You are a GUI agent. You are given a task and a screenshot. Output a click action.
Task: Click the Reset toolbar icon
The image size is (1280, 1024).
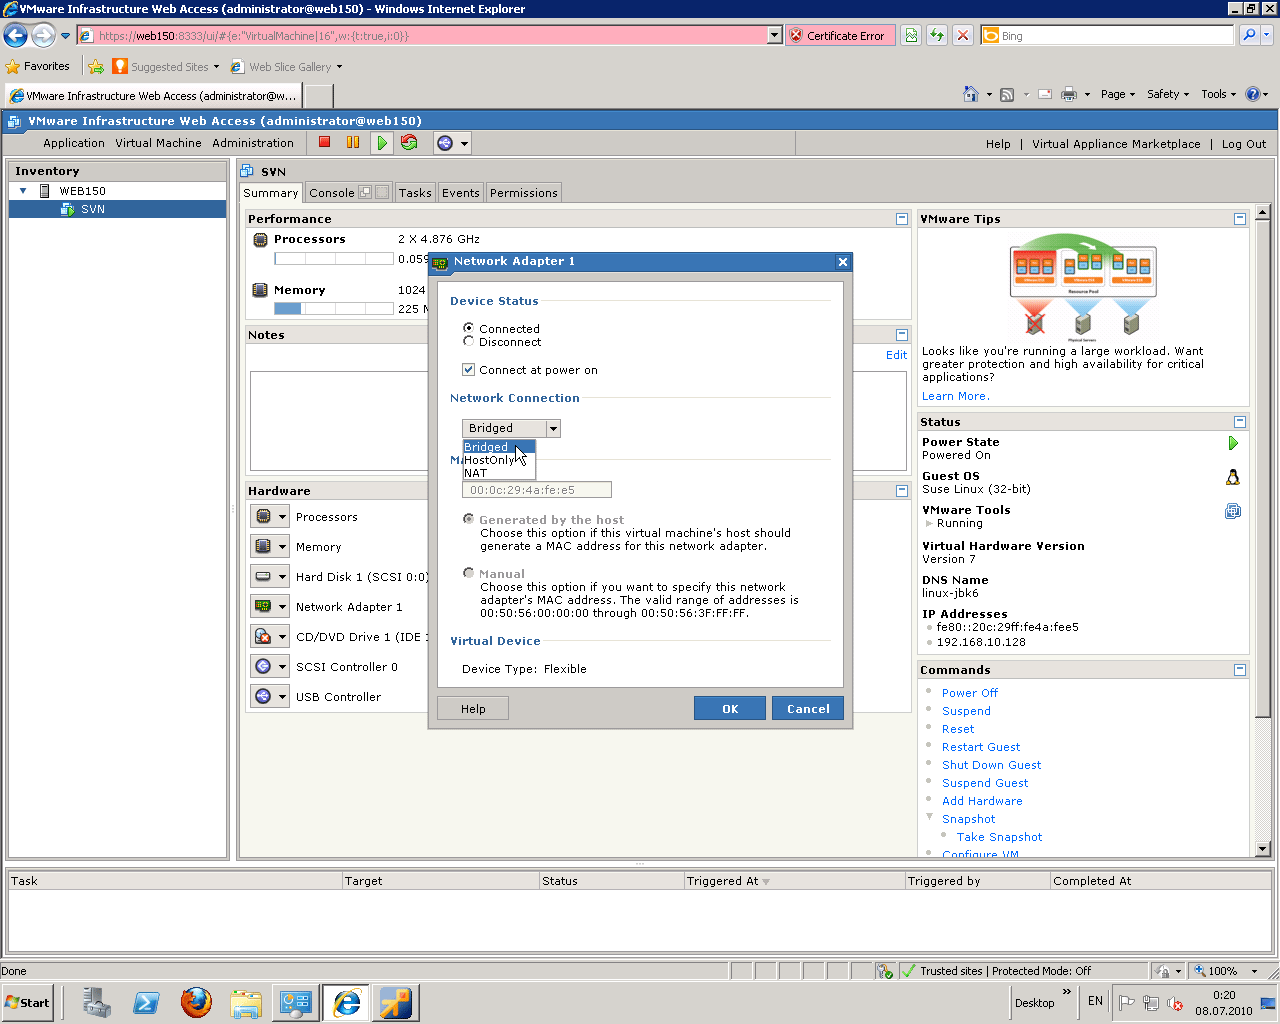click(x=409, y=142)
